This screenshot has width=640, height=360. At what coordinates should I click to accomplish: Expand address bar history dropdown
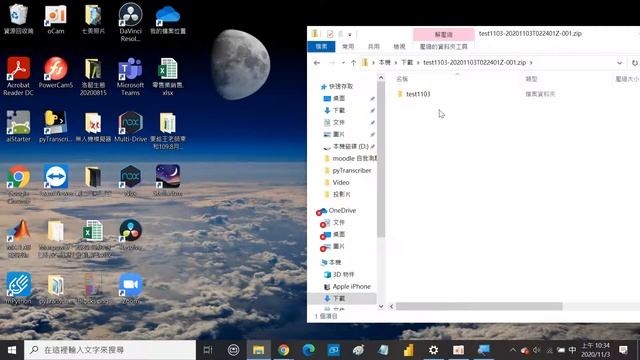click(619, 63)
